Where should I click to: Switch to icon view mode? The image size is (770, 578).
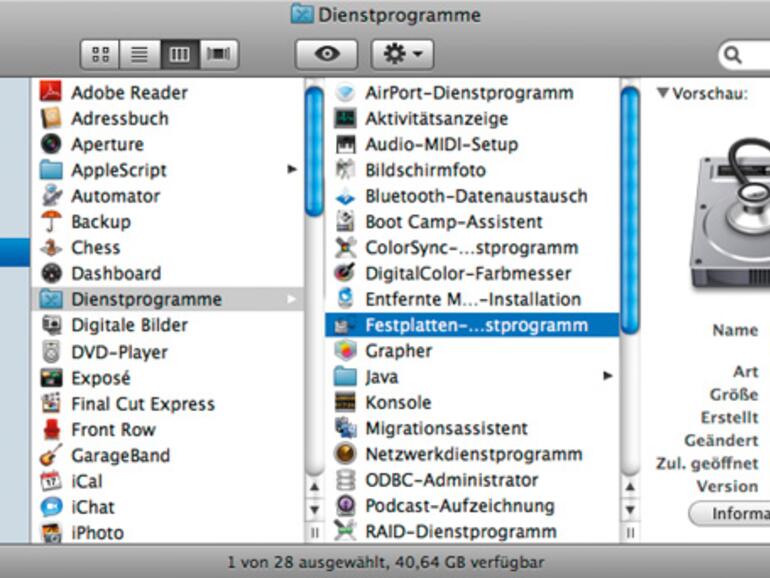(x=100, y=54)
